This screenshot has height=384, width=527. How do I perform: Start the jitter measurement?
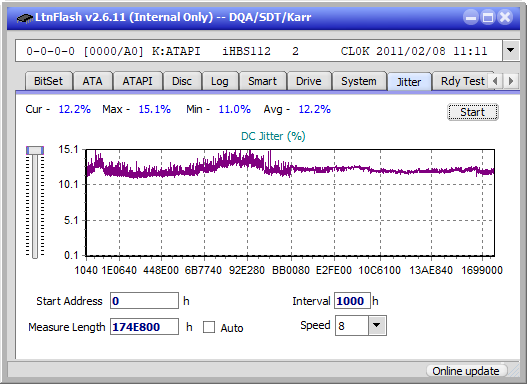click(473, 112)
